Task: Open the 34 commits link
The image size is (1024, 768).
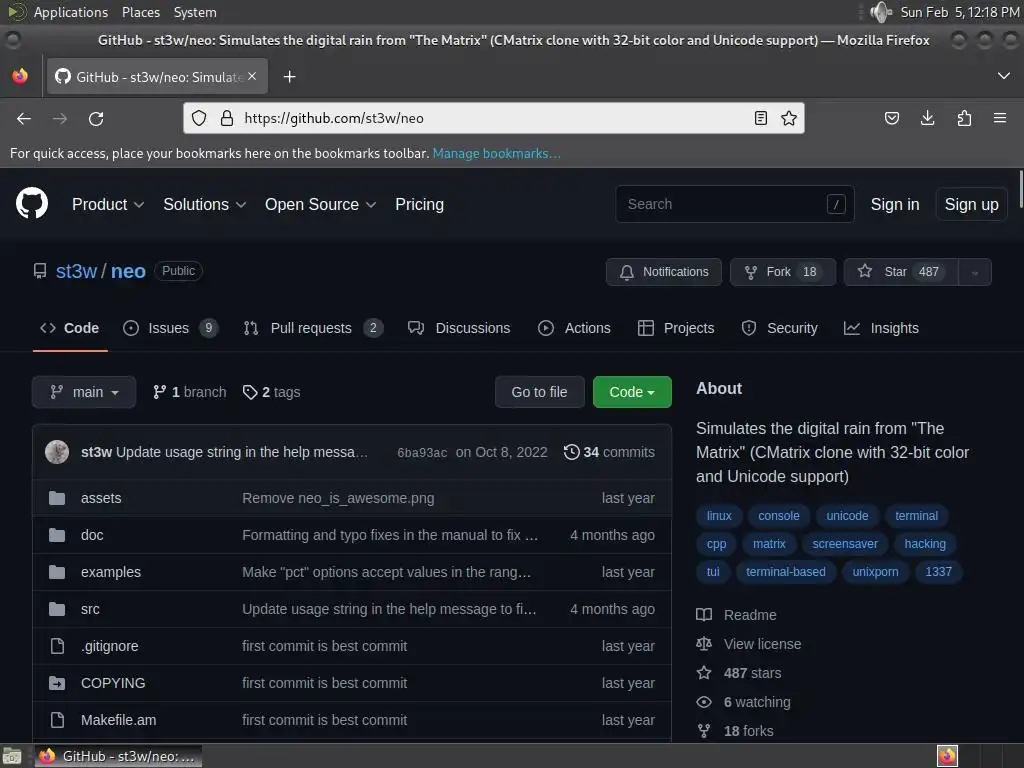Action: coord(609,452)
